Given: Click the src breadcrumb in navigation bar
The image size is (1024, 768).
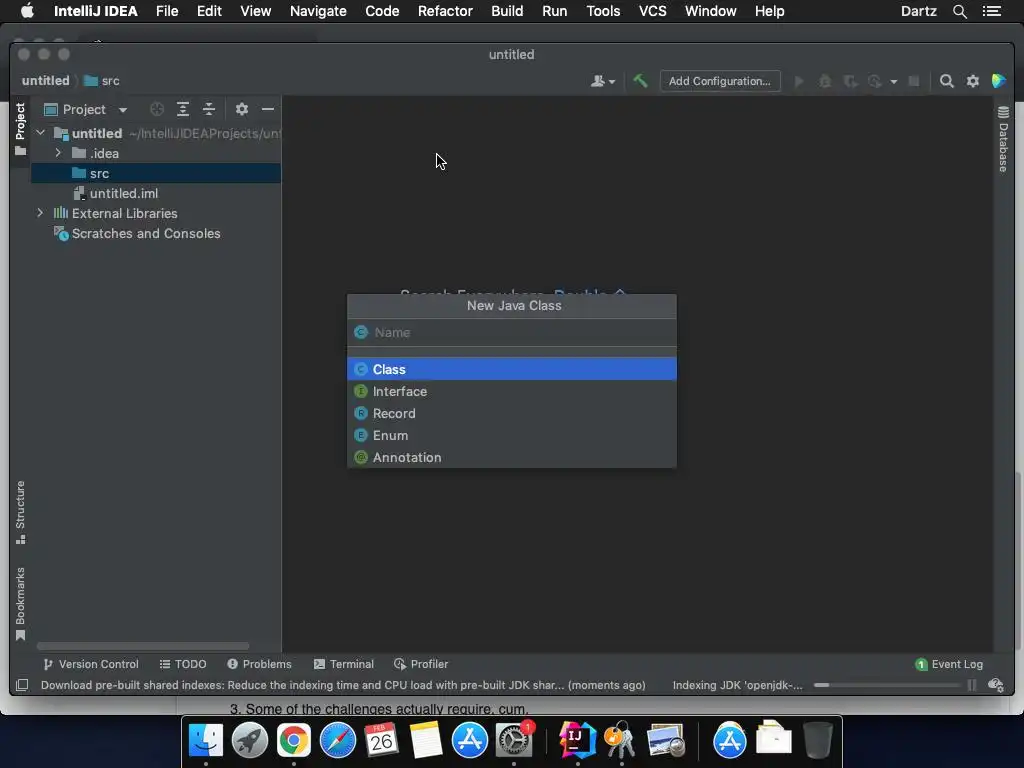Looking at the screenshot, I should click(103, 80).
